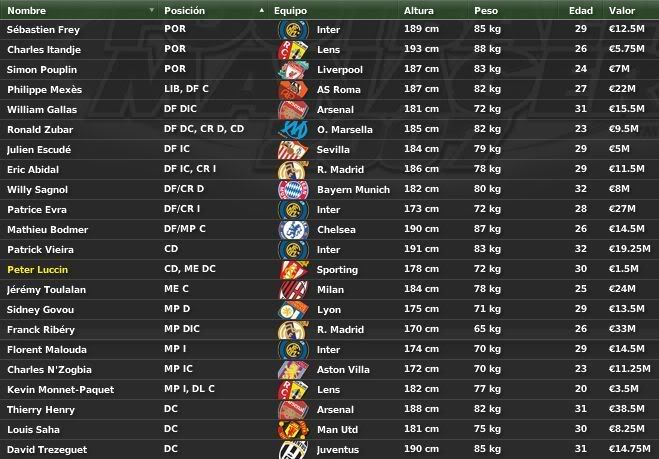Click the O. Marsella club logo
Image resolution: width=659 pixels, height=459 pixels.
(293, 129)
